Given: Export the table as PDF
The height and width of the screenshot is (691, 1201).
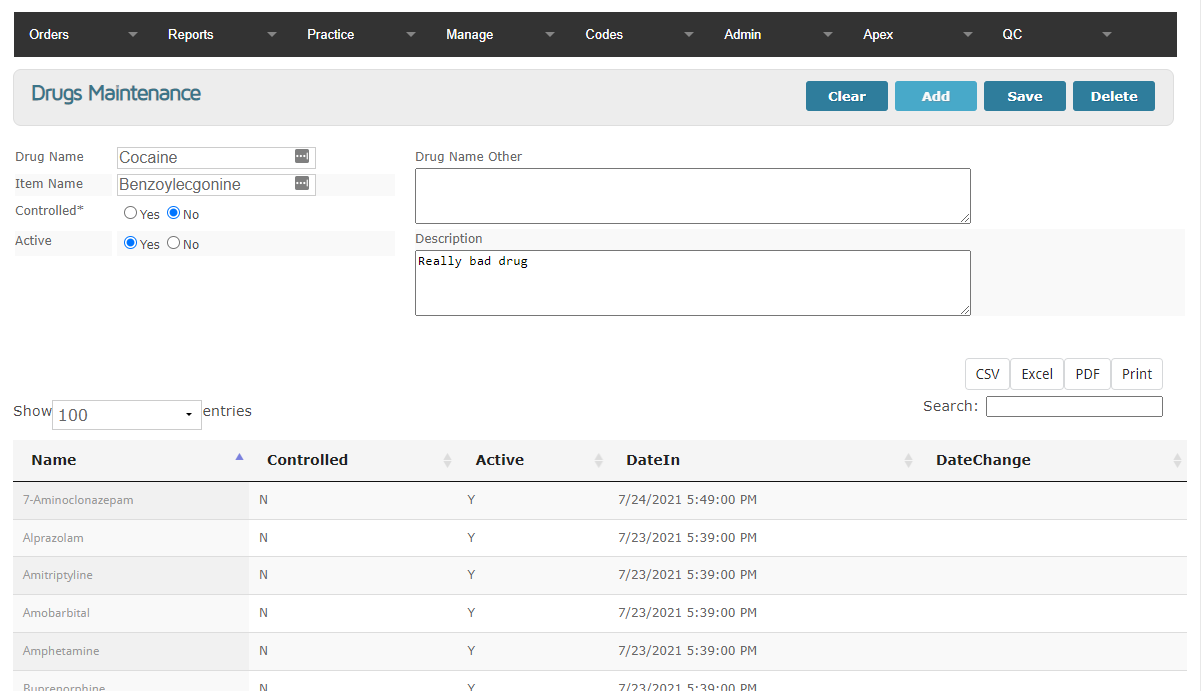Looking at the screenshot, I should click(1087, 374).
